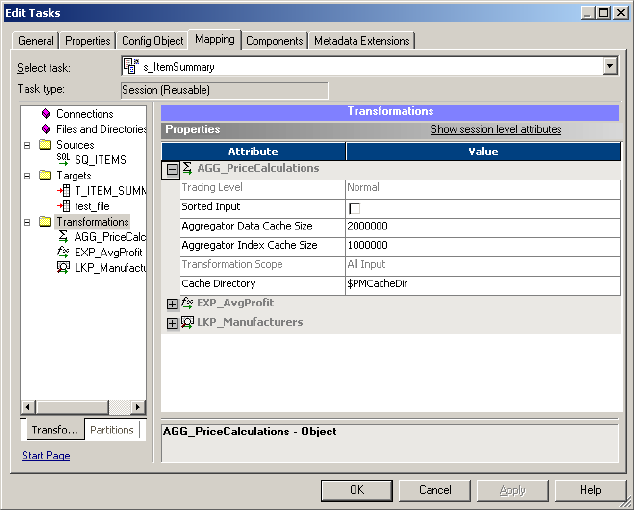Viewport: 634px width, 510px height.
Task: Select the Transfo... view tab
Action: (54, 430)
